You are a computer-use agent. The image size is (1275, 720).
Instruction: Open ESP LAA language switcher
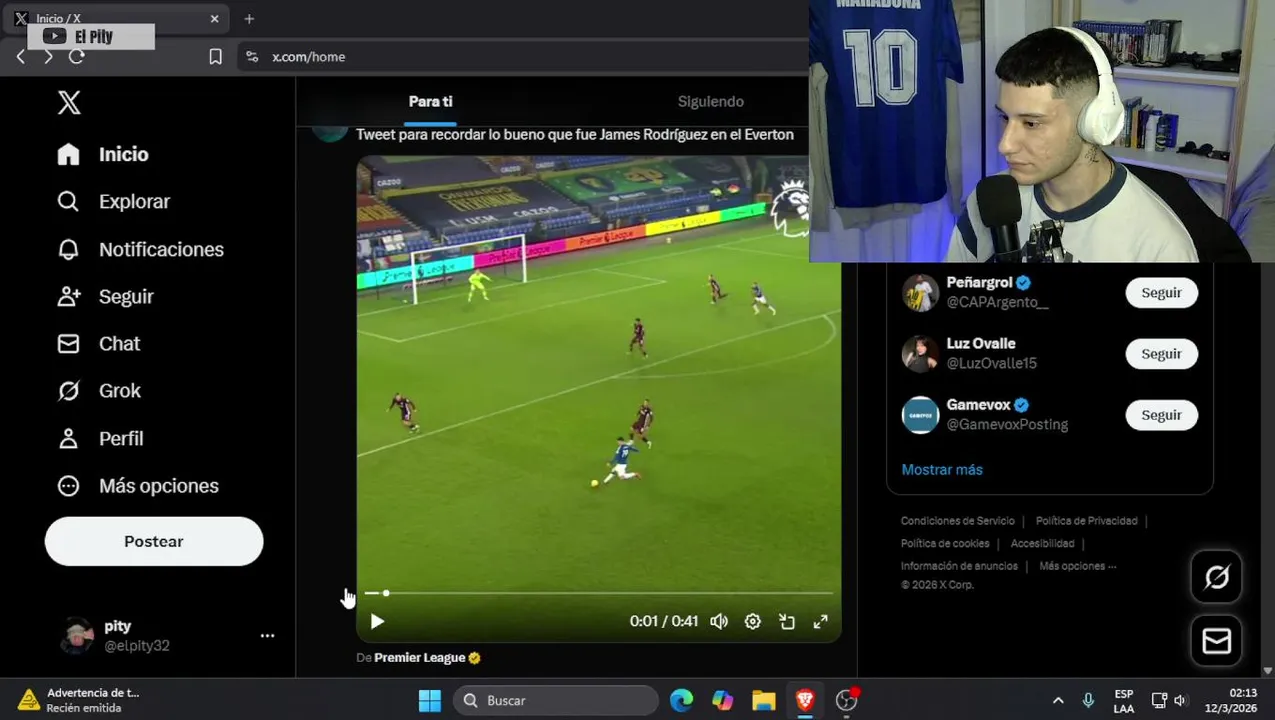pyautogui.click(x=1124, y=700)
